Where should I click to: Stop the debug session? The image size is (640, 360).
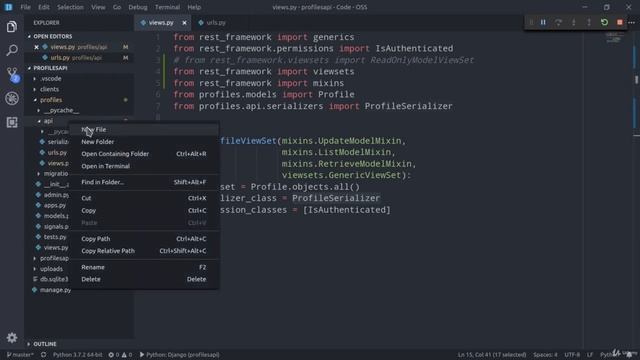[x=620, y=22]
